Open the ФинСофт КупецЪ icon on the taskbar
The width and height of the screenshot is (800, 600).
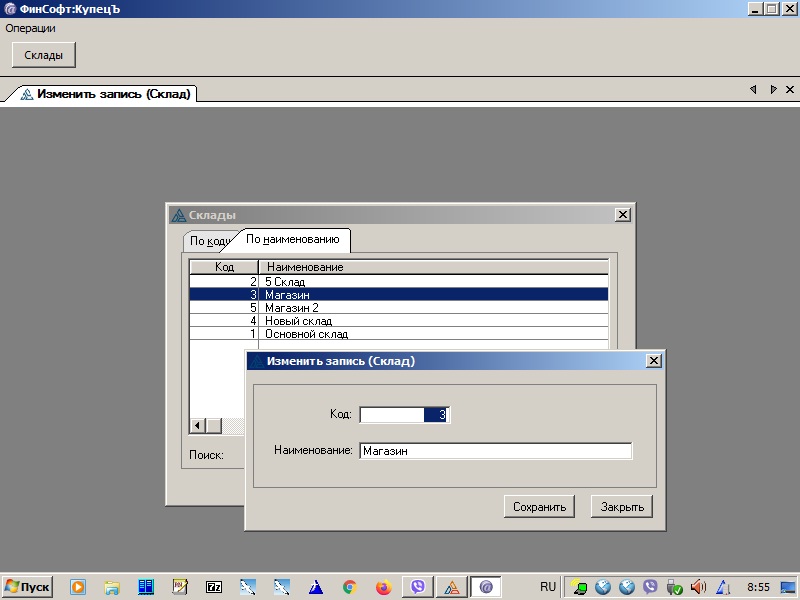pos(453,587)
